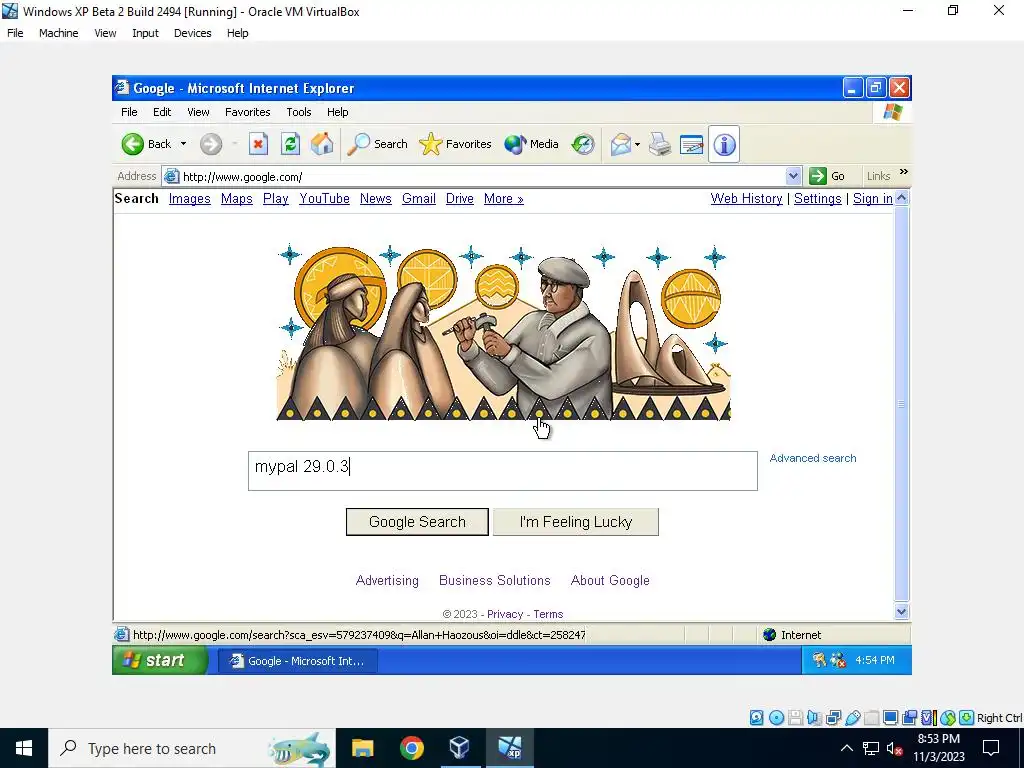Open VirtualBox window View menu
Viewport: 1024px width, 768px height.
[x=104, y=33]
